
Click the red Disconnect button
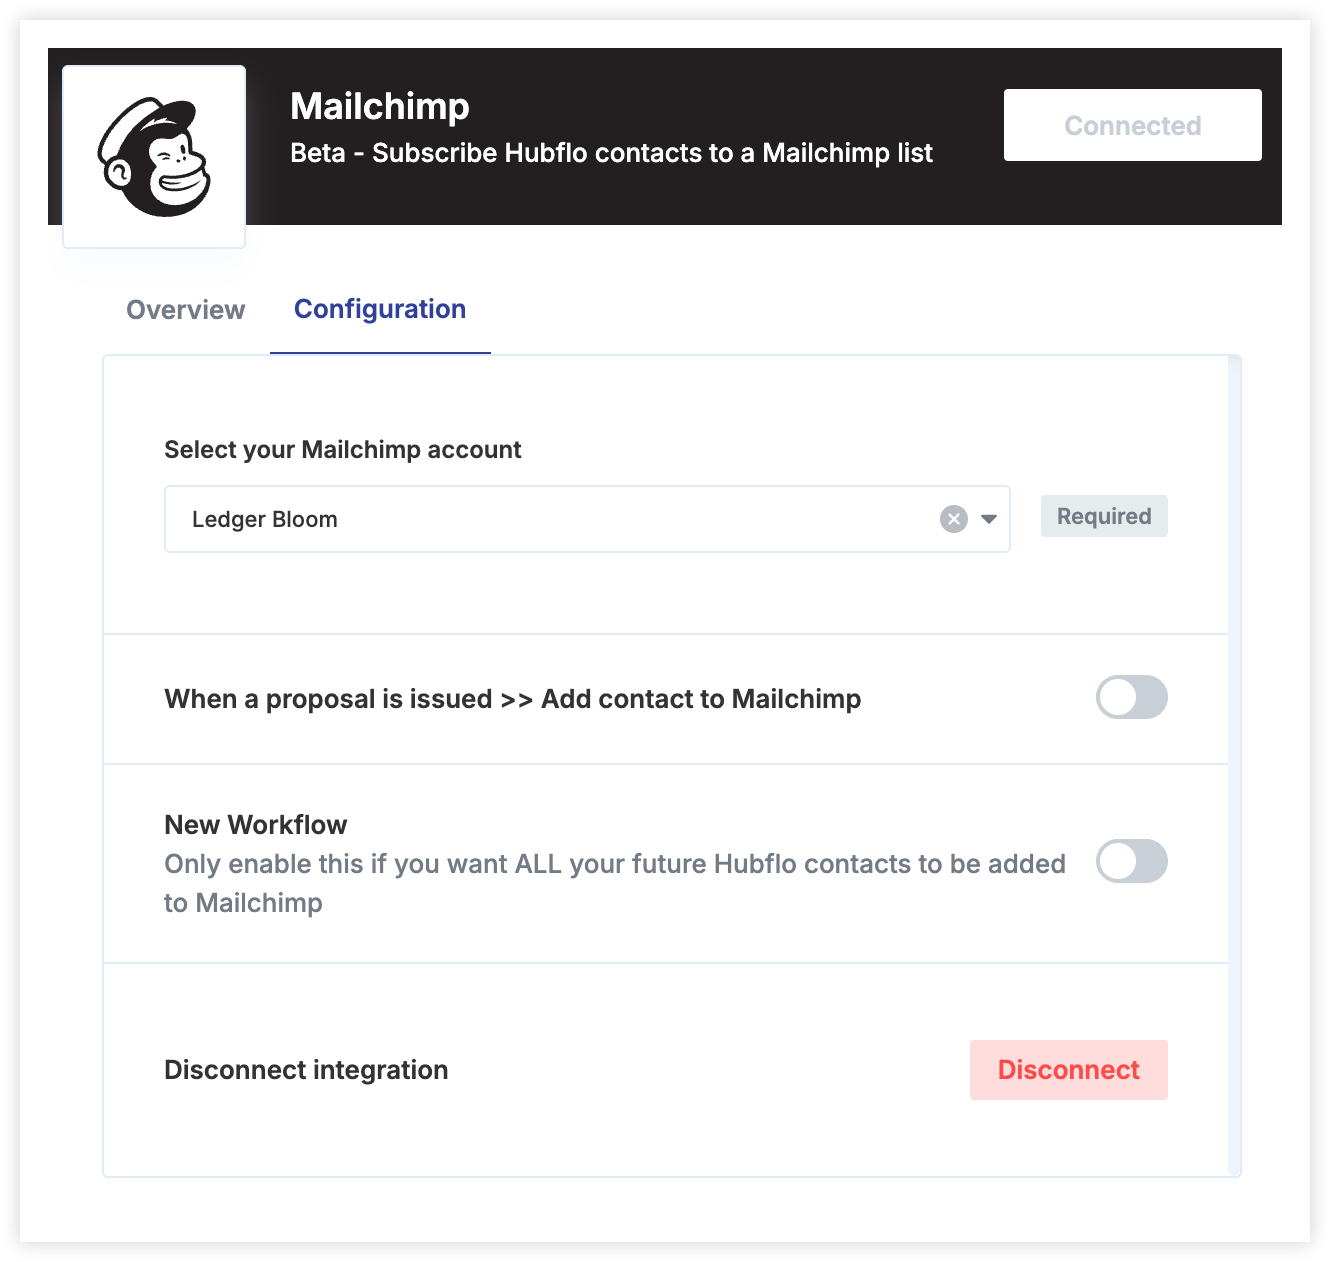click(x=1069, y=1070)
